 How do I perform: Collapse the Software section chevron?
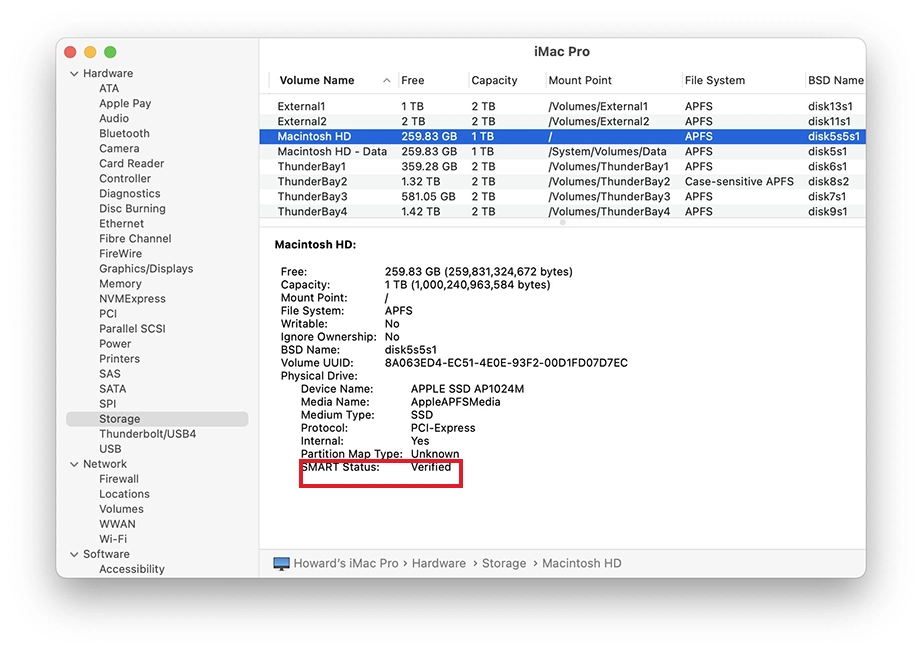tap(74, 554)
